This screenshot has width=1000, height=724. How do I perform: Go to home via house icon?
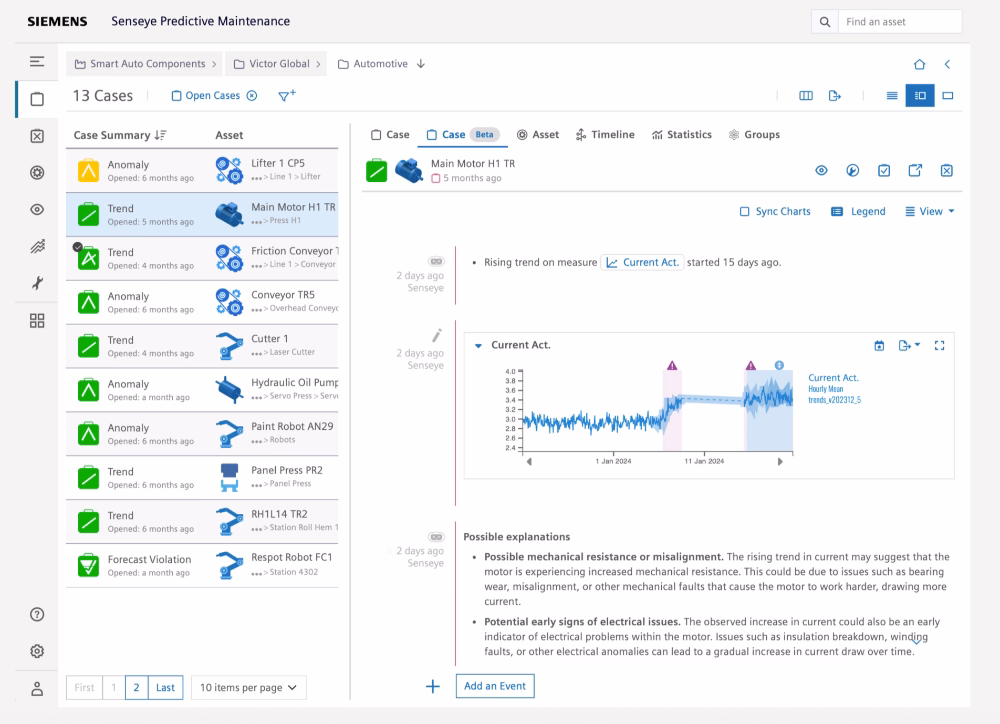click(x=919, y=64)
